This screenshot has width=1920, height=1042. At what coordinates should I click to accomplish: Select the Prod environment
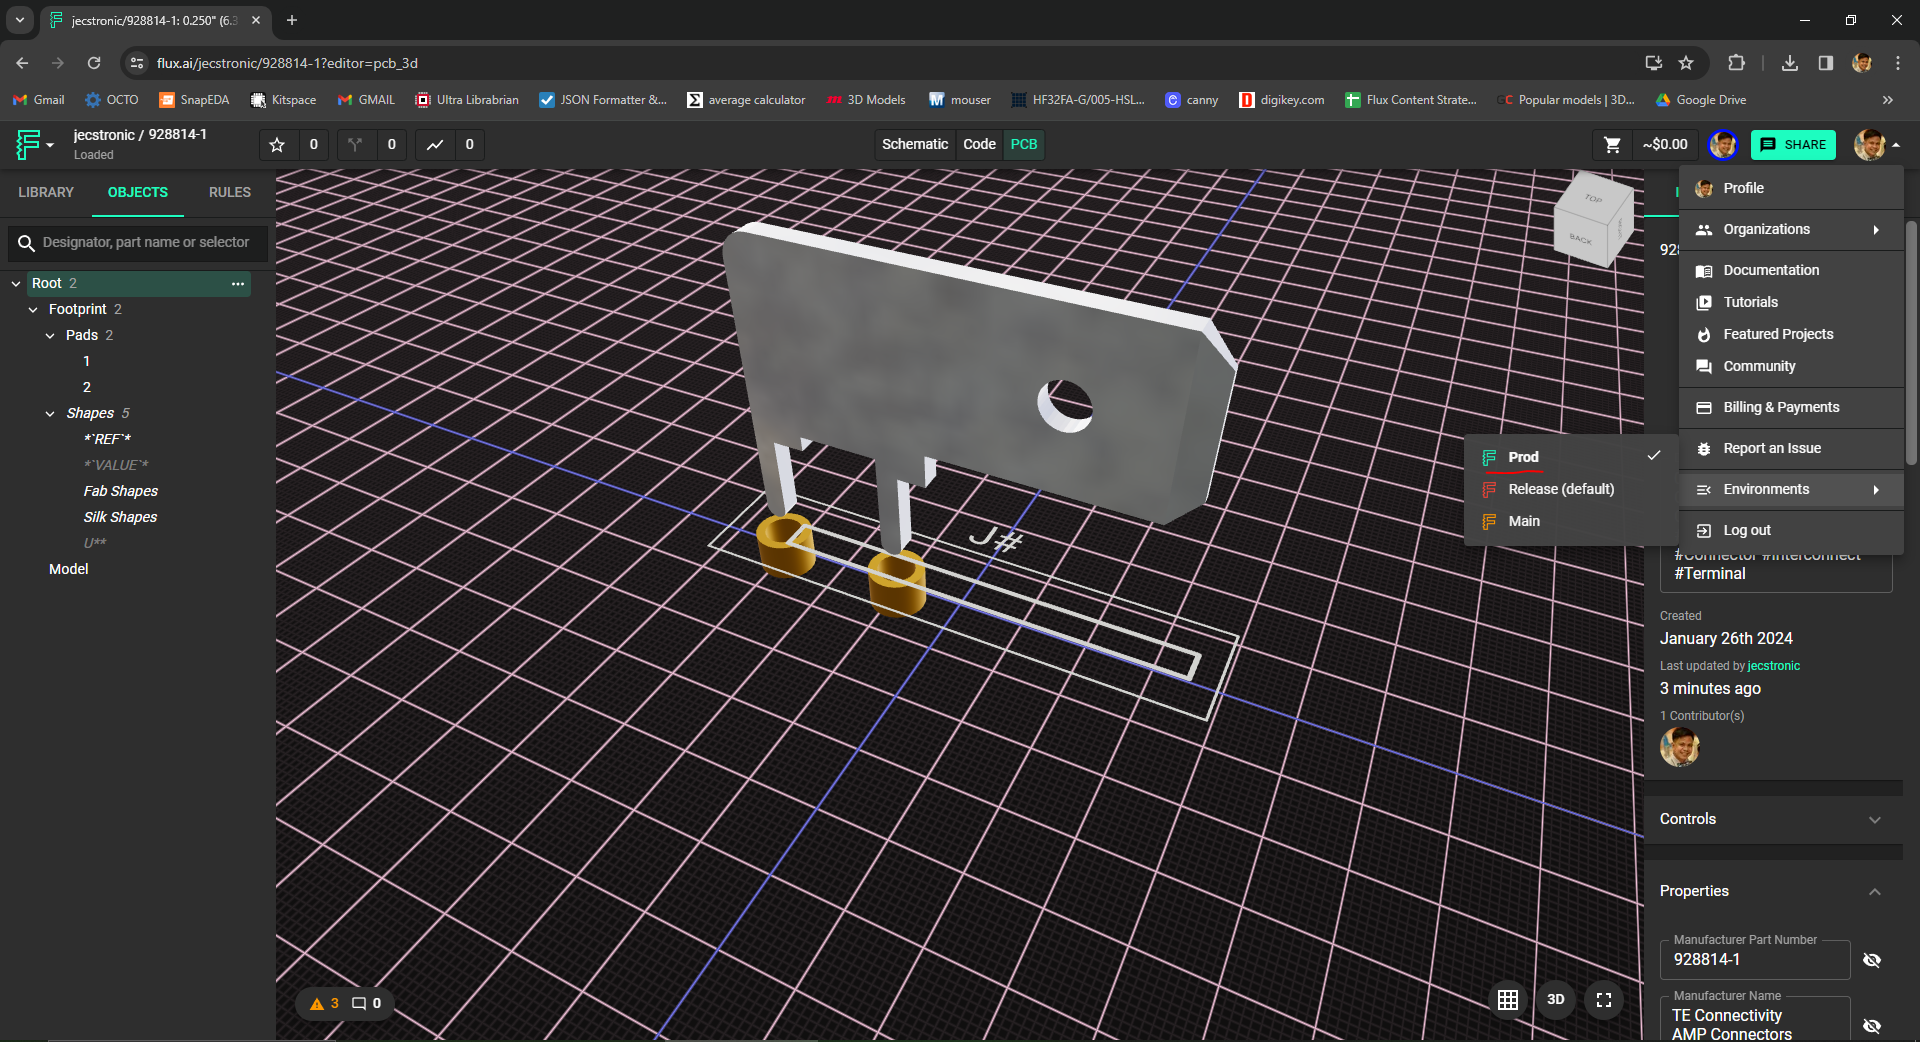coord(1571,457)
